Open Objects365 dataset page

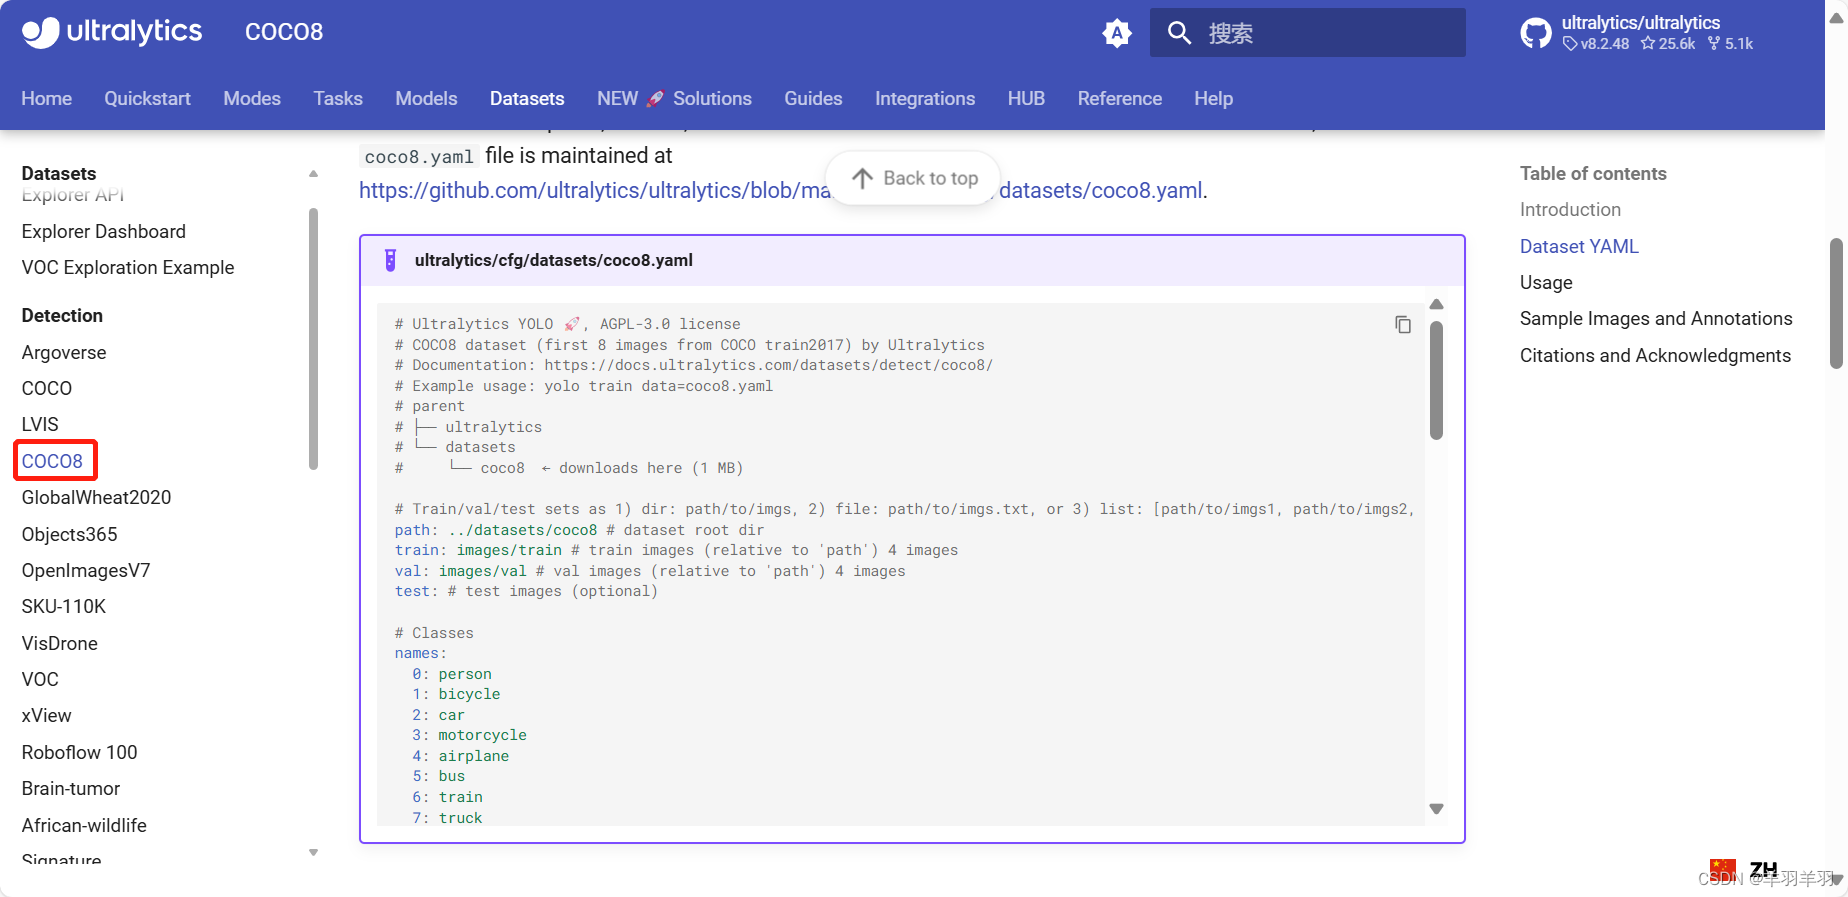click(x=70, y=535)
